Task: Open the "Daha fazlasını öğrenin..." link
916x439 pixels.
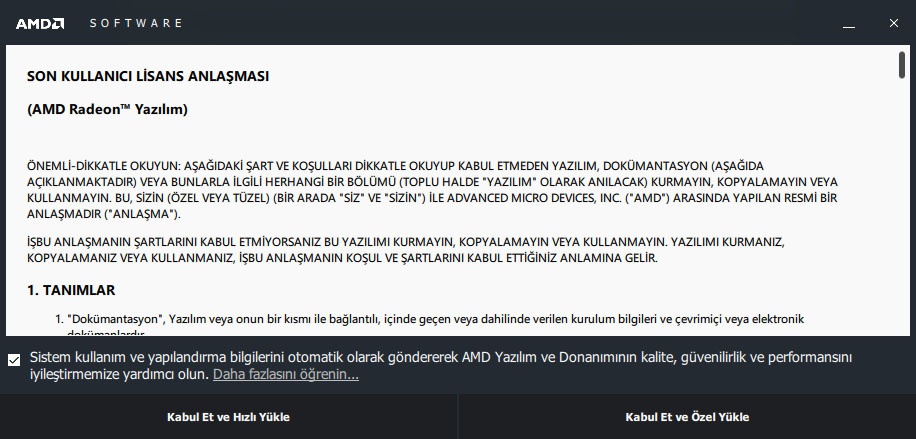Action: point(286,374)
